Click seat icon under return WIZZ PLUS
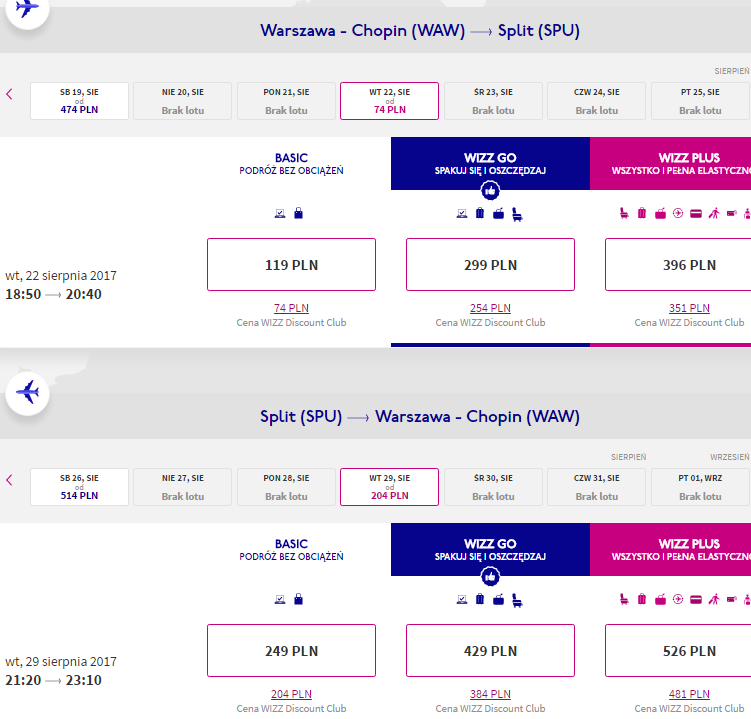The height and width of the screenshot is (719, 751). coord(624,599)
